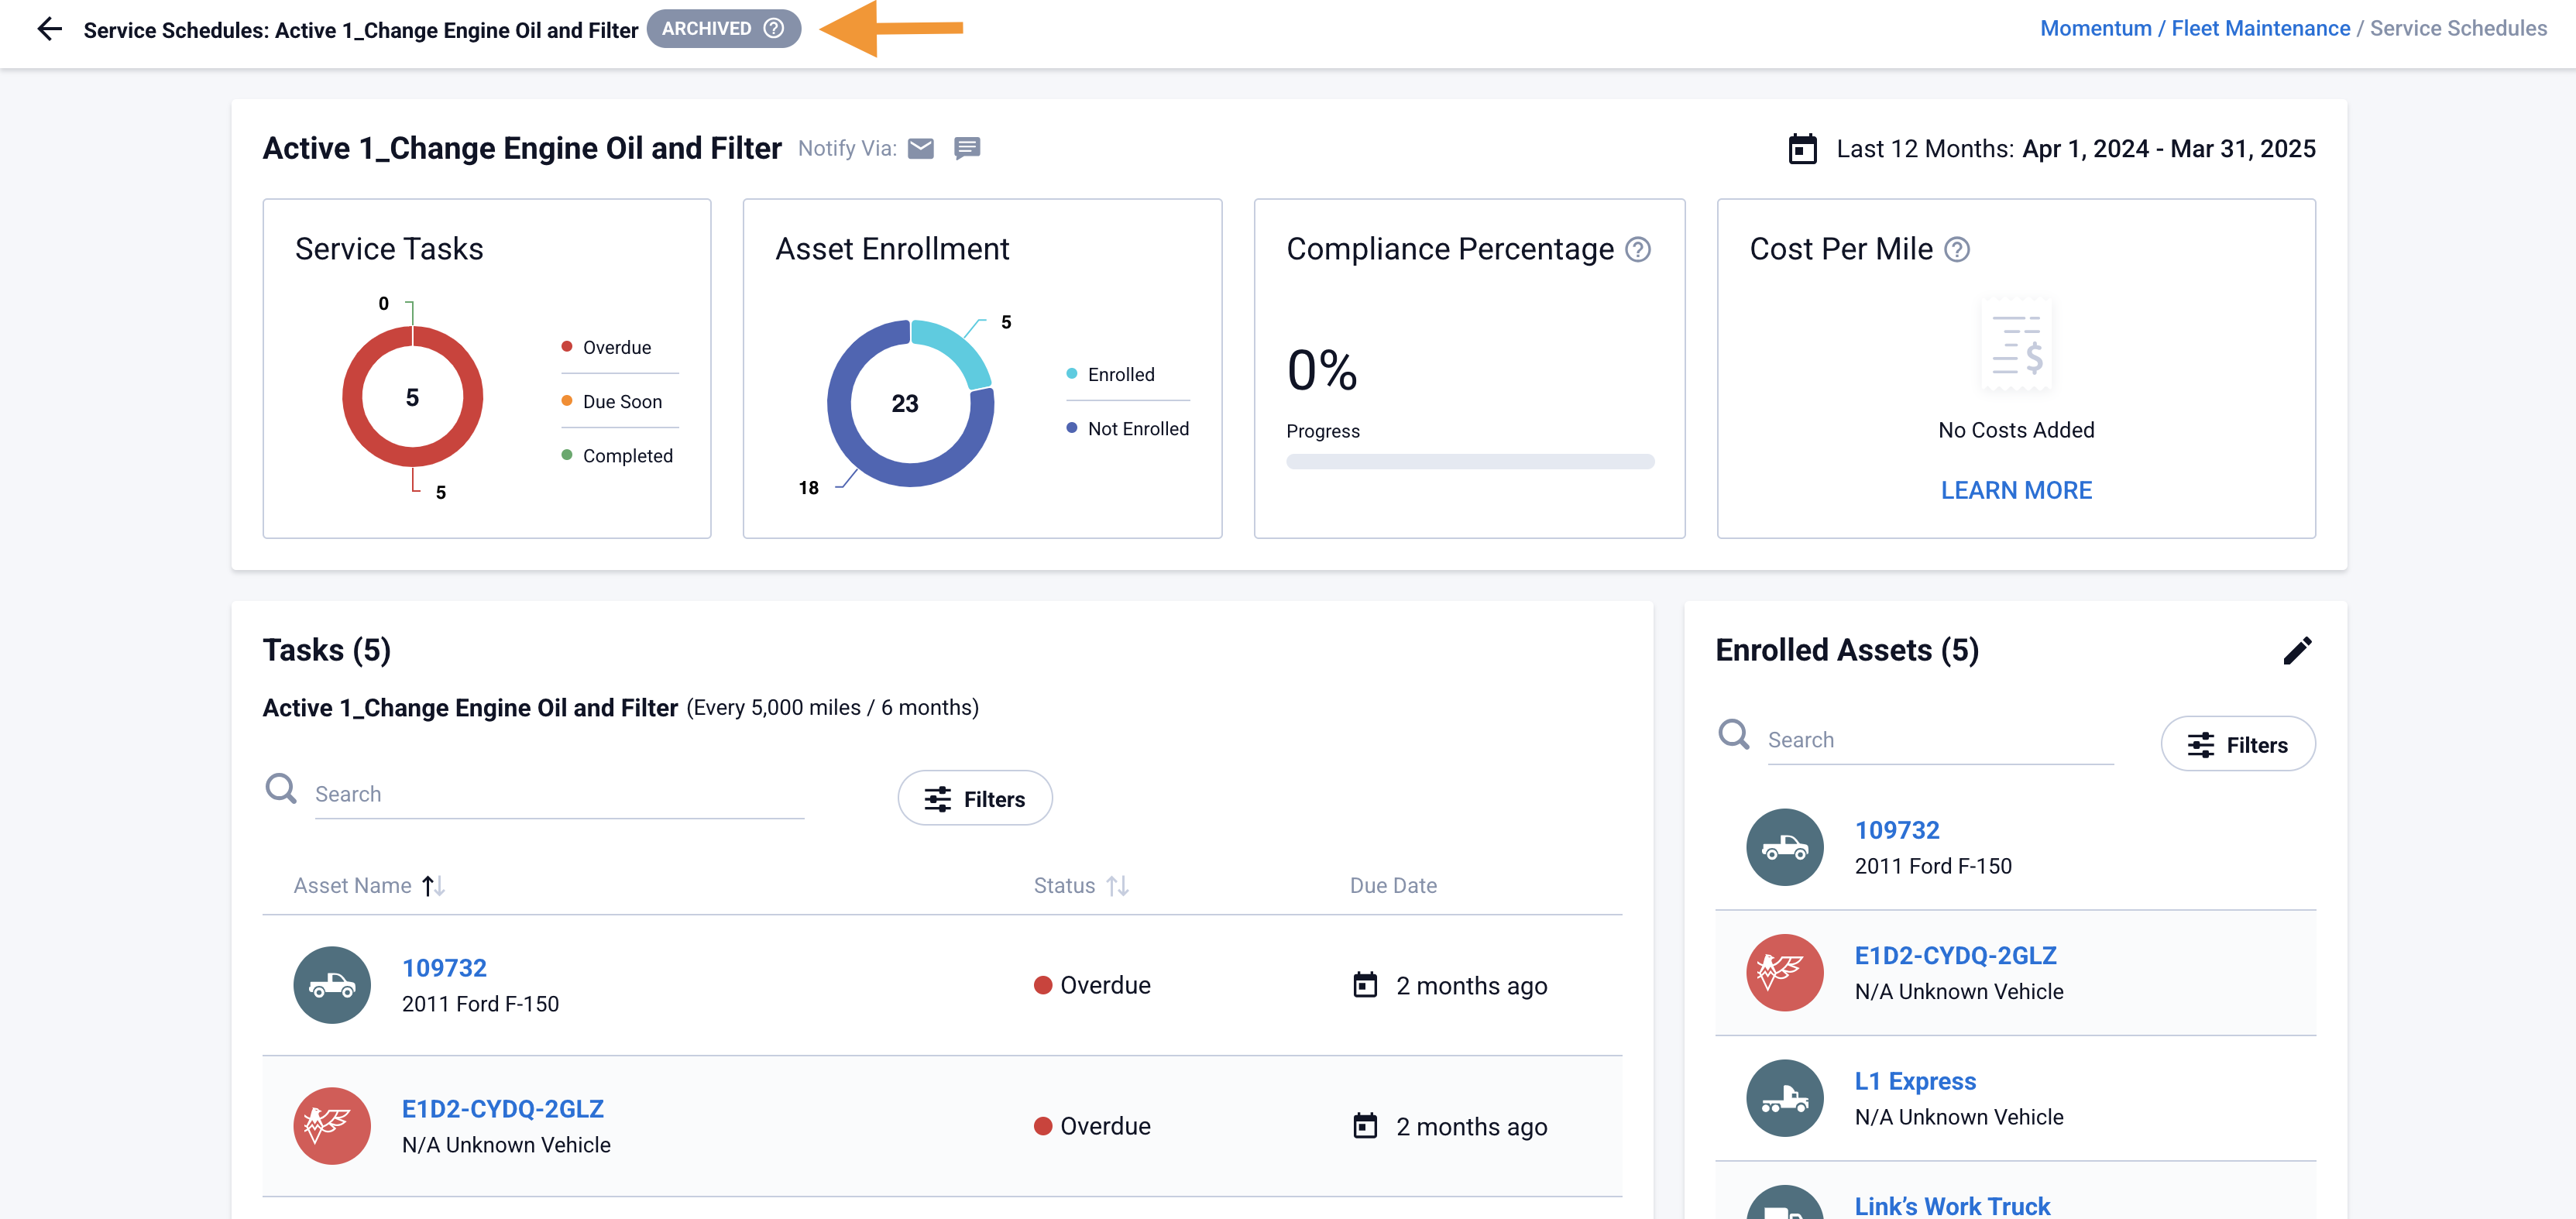
Task: Edit enrolled assets with pencil icon
Action: point(2297,650)
